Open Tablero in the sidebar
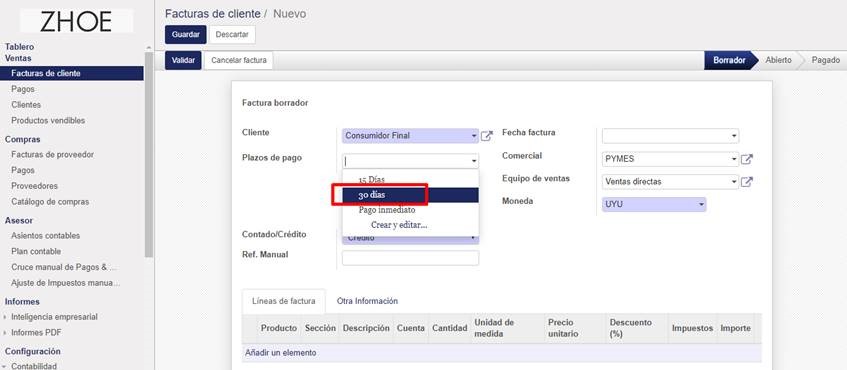847x370 pixels. click(x=19, y=47)
